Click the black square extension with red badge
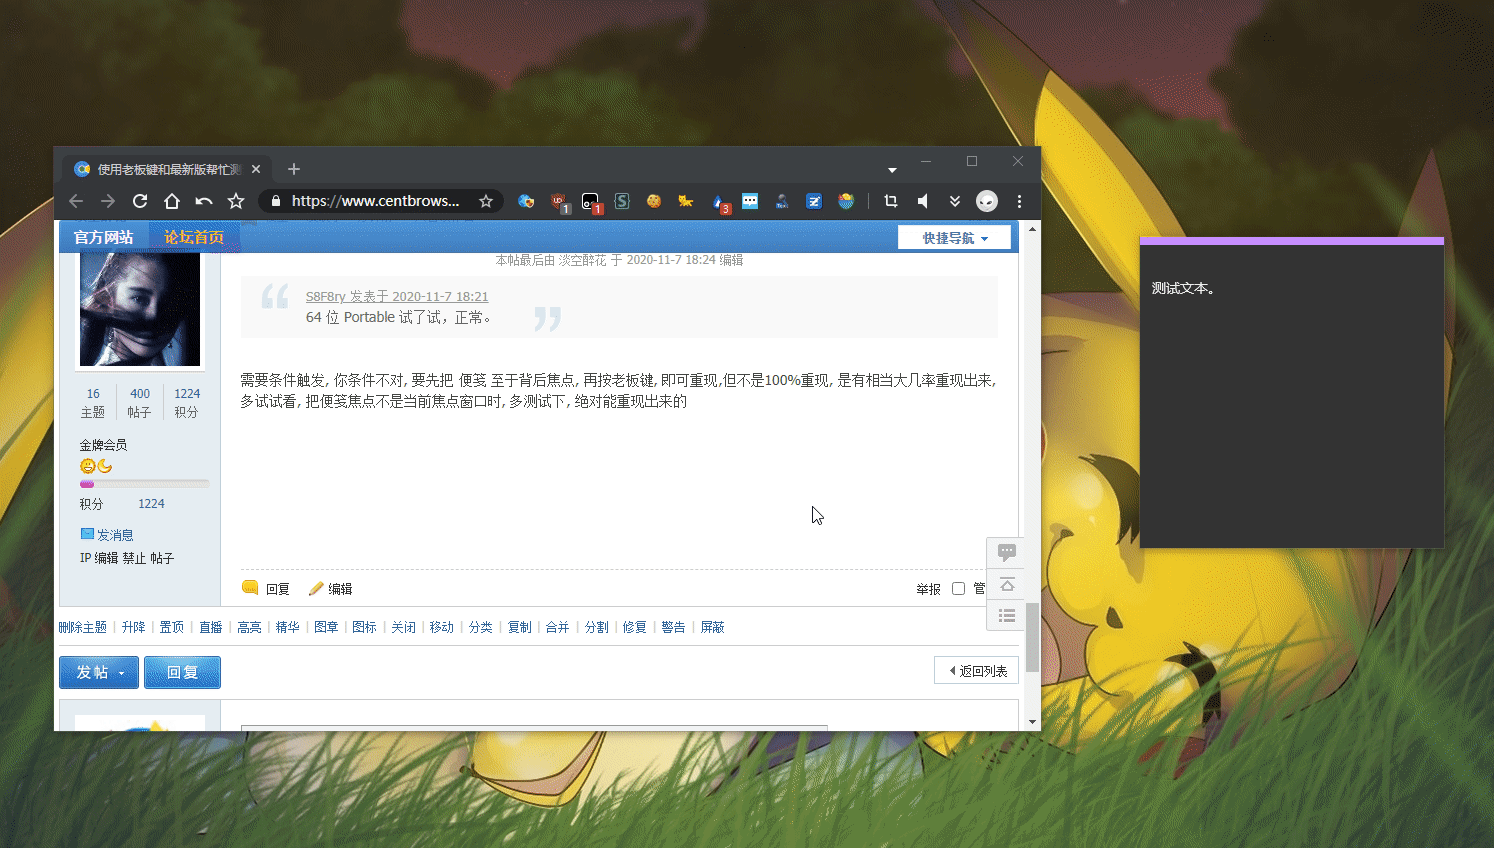The height and width of the screenshot is (848, 1494). (591, 202)
